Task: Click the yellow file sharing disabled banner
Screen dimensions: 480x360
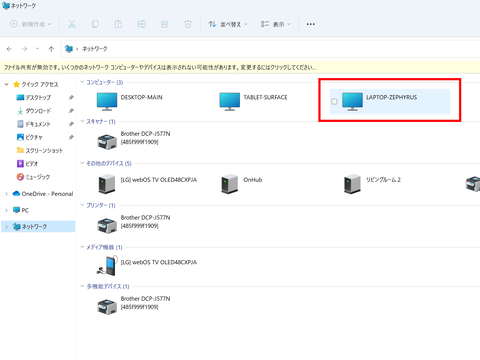Action: pos(240,67)
